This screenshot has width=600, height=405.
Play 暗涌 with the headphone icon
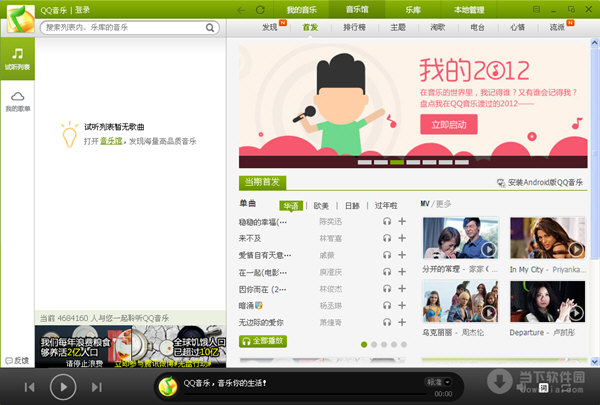pos(387,305)
